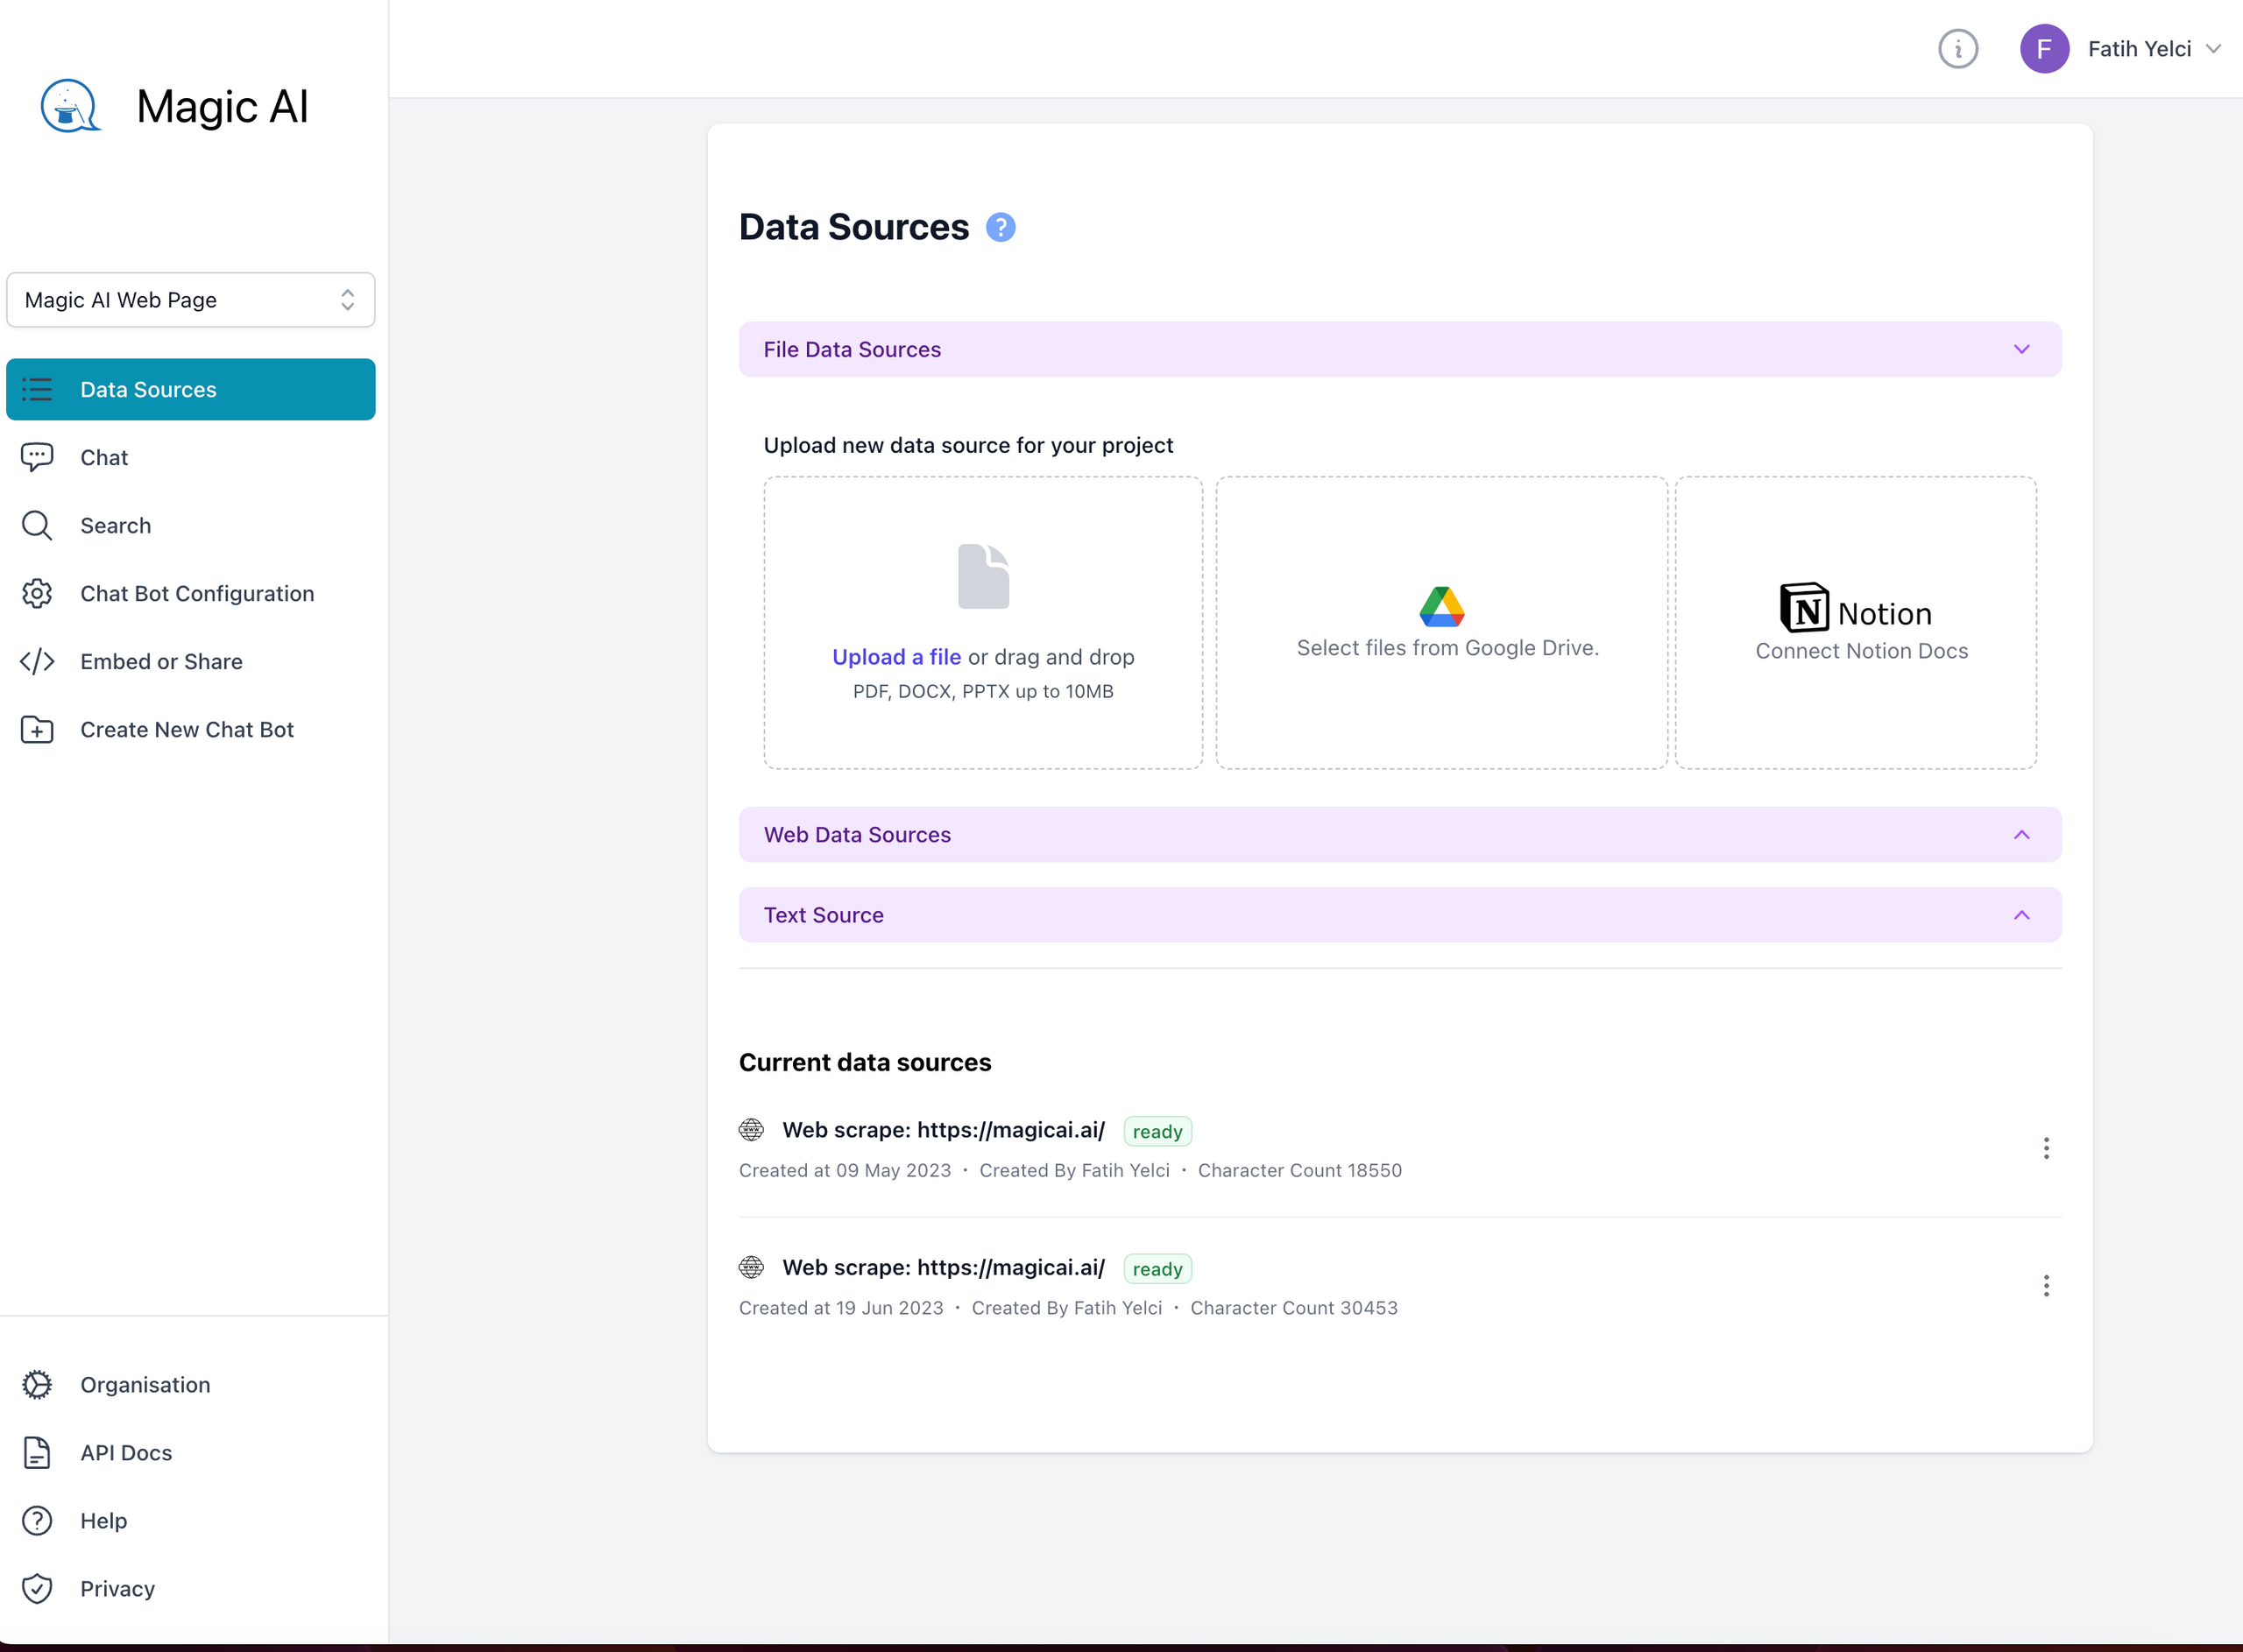Click the Magic AI logo icon
The width and height of the screenshot is (2243, 1652).
(70, 106)
